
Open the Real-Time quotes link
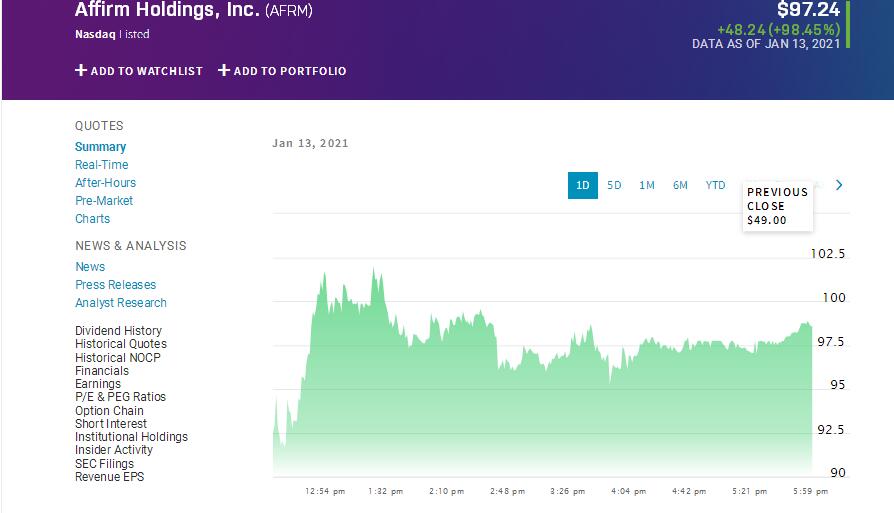(x=101, y=165)
